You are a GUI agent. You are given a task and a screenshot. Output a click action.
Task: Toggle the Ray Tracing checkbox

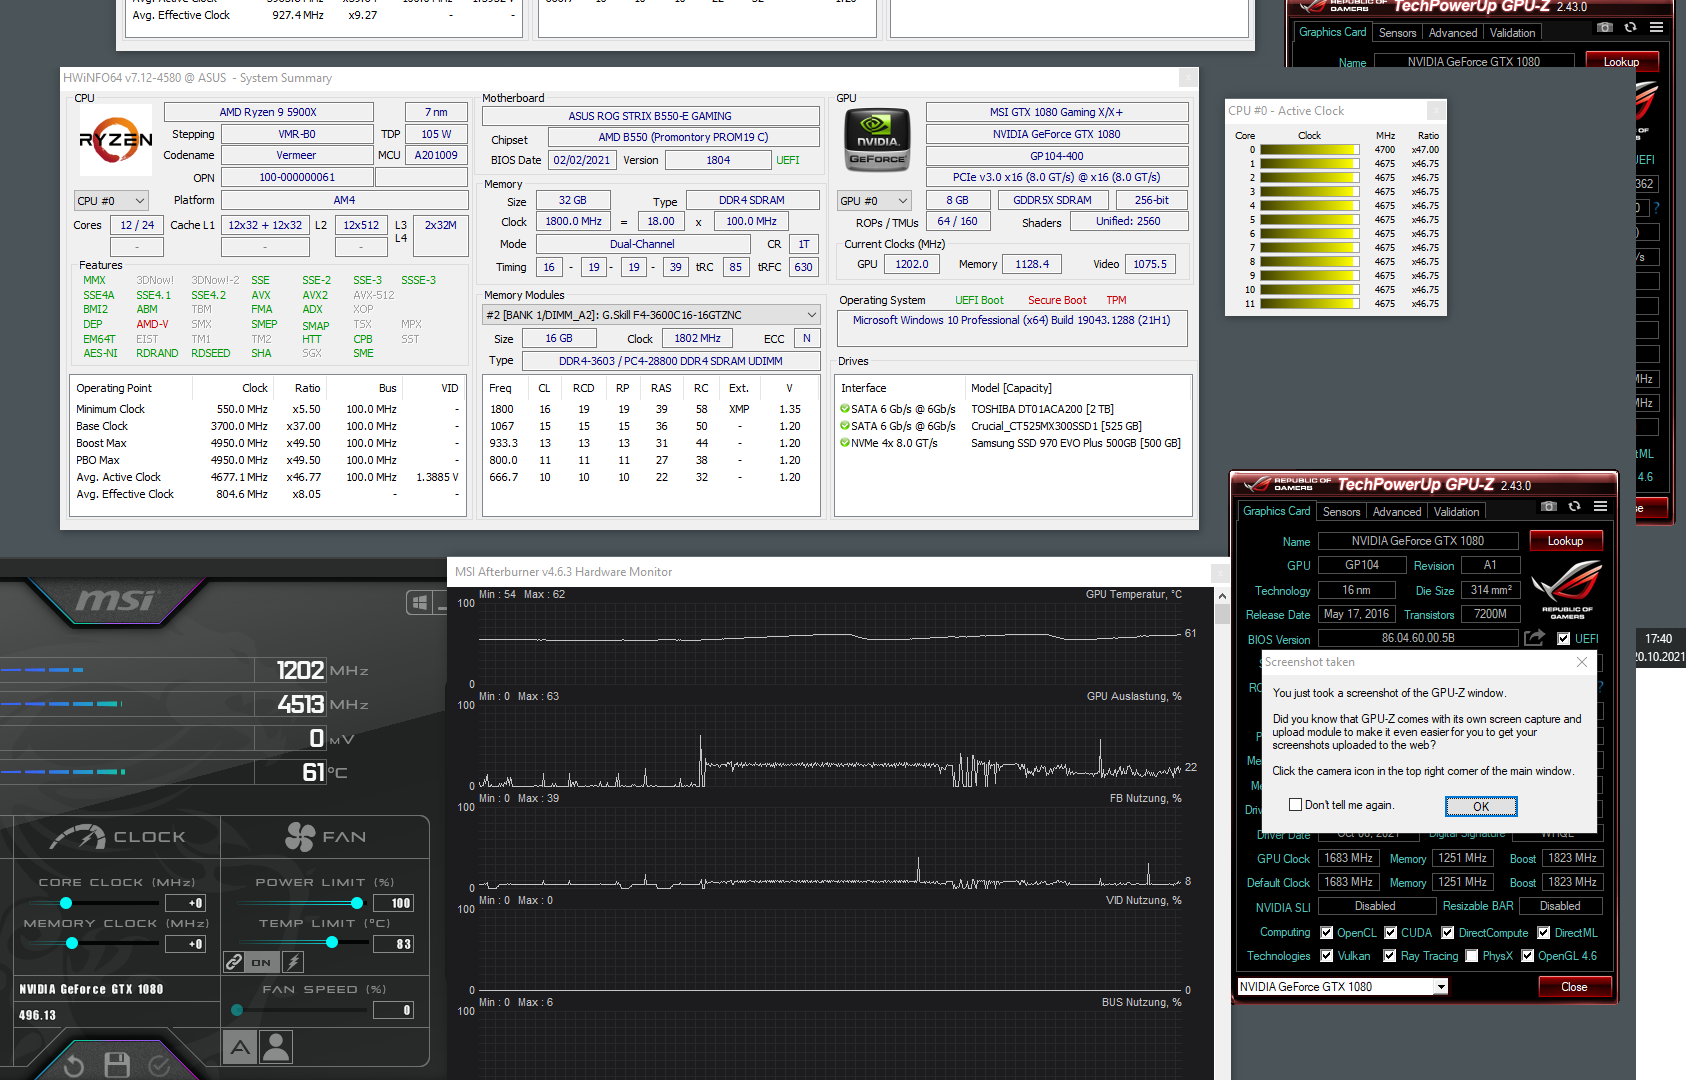[x=1390, y=956]
